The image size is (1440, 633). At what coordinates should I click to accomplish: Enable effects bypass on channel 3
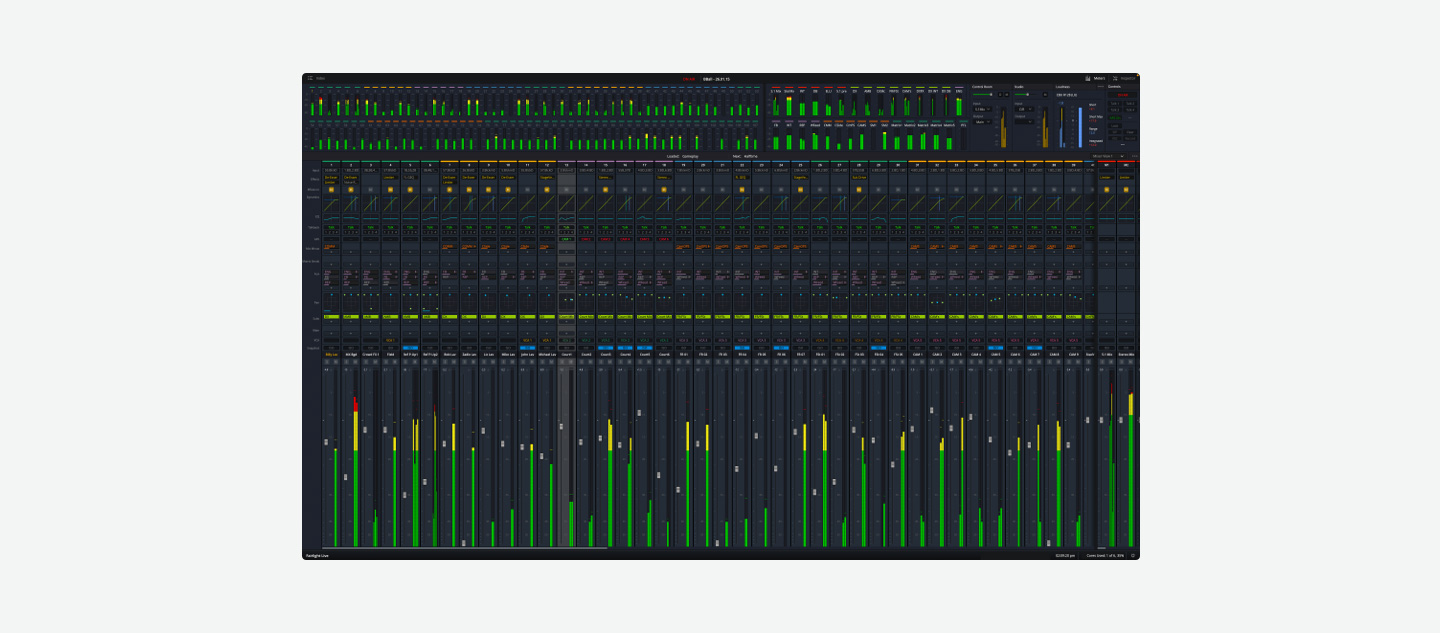370,189
